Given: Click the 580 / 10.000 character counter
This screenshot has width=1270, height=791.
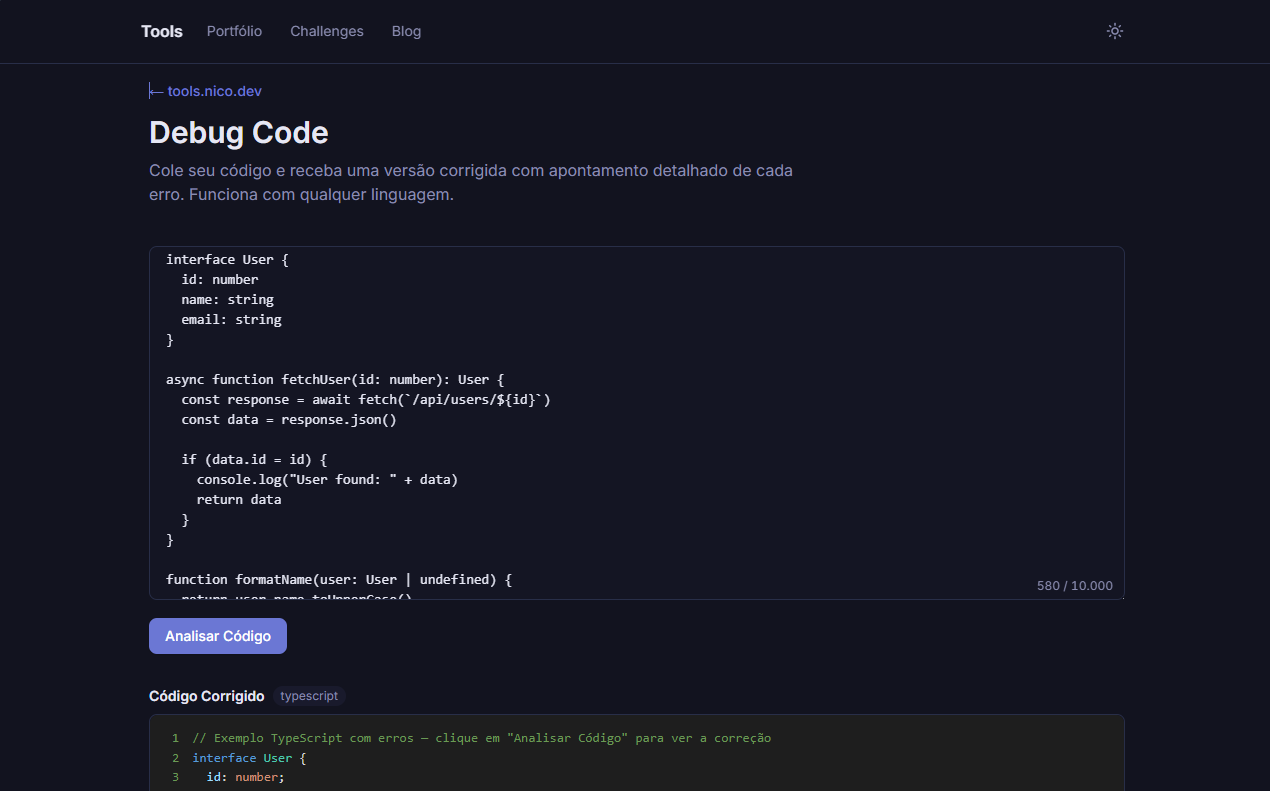Looking at the screenshot, I should click(x=1075, y=586).
